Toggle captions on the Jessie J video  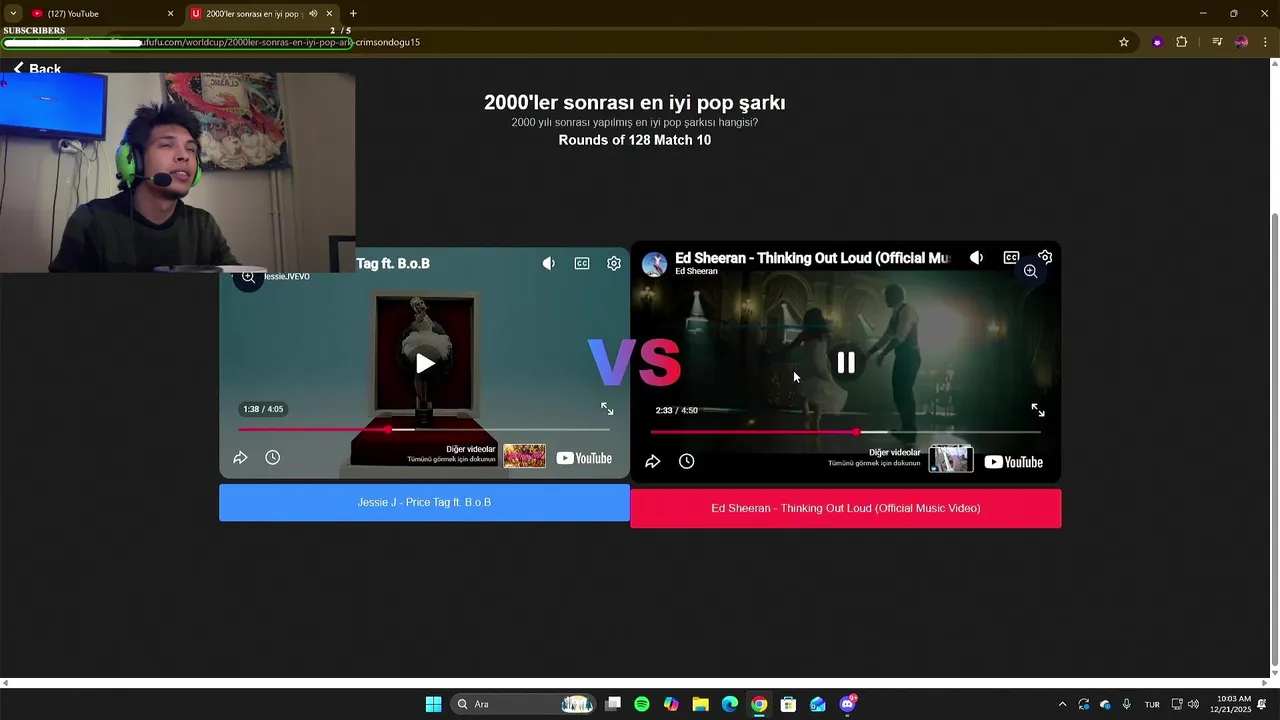[582, 264]
